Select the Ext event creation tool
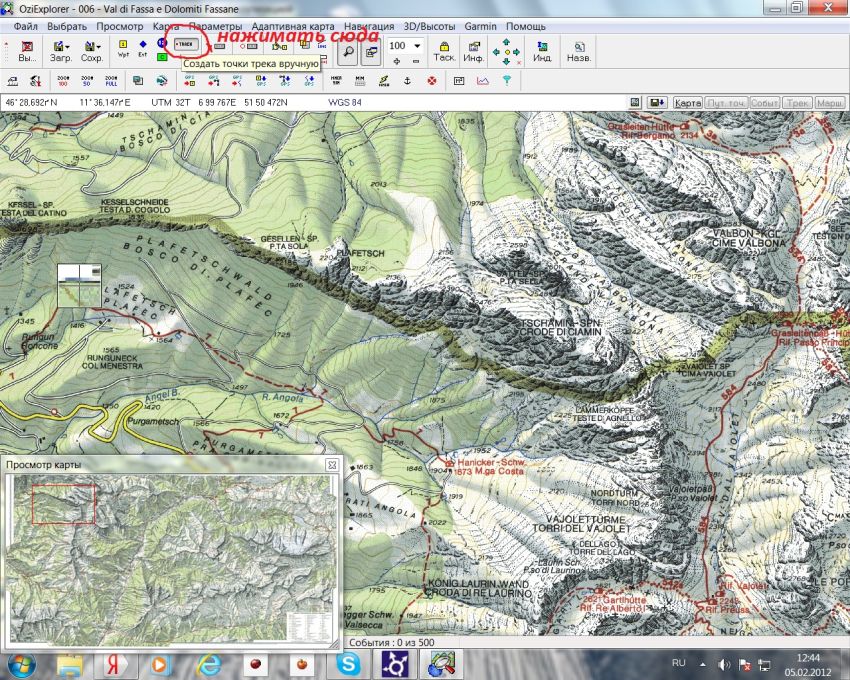Viewport: 850px width, 680px height. (142, 49)
